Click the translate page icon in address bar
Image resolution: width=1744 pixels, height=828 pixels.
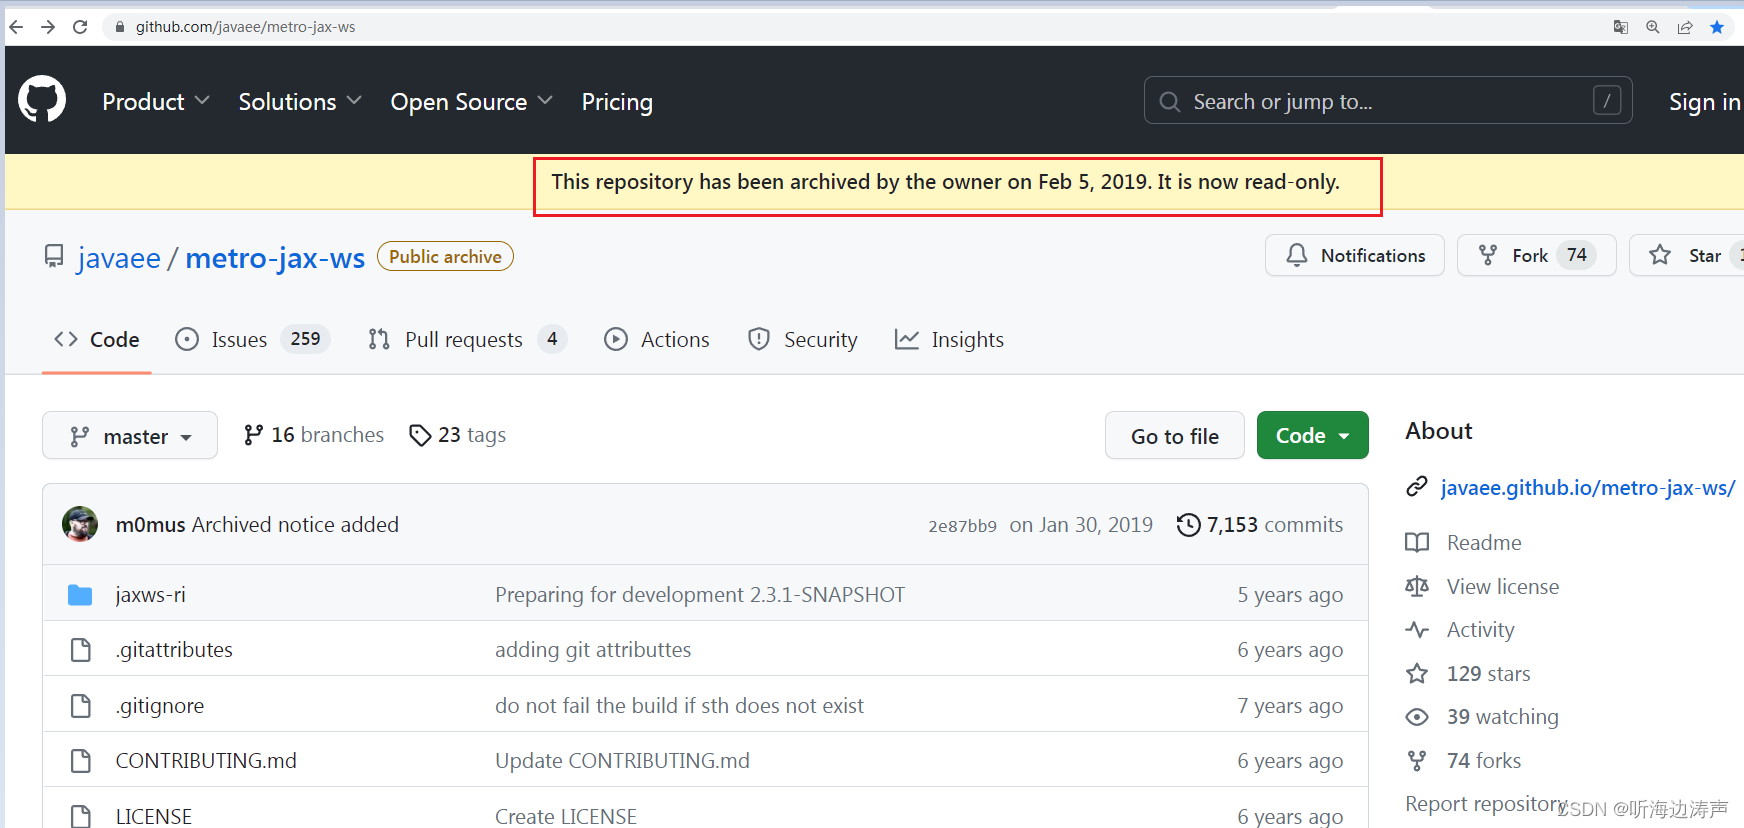(1621, 27)
